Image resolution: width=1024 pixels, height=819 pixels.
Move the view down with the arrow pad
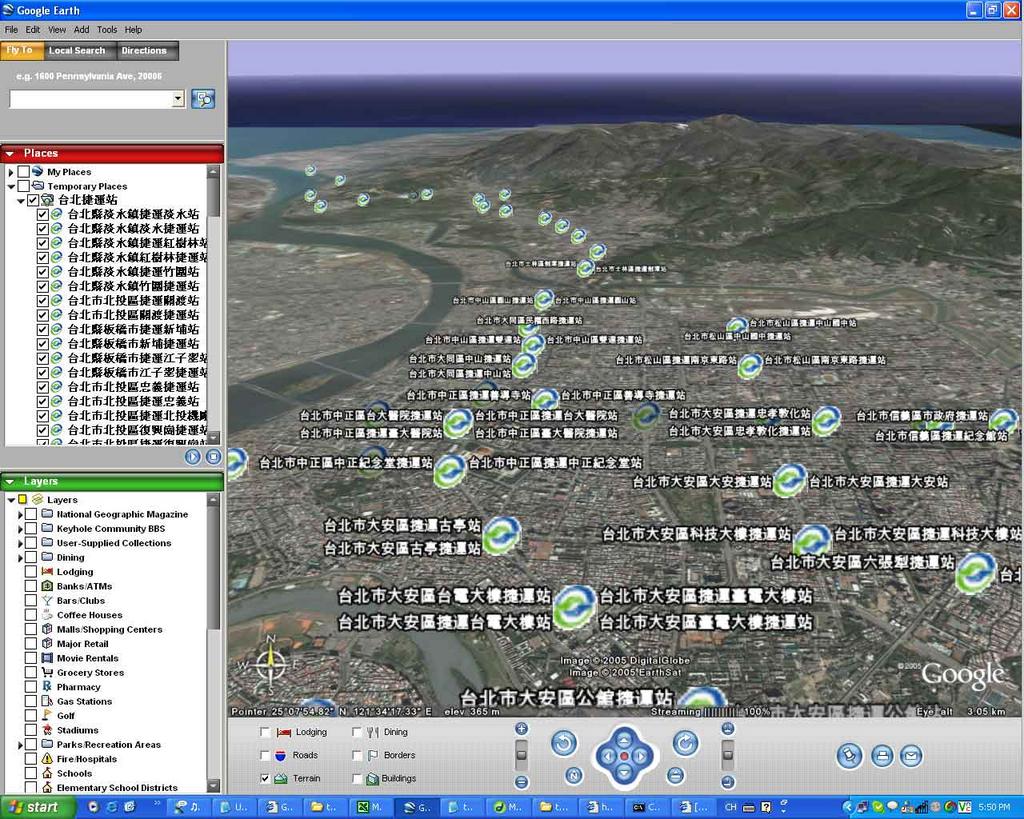[x=624, y=773]
